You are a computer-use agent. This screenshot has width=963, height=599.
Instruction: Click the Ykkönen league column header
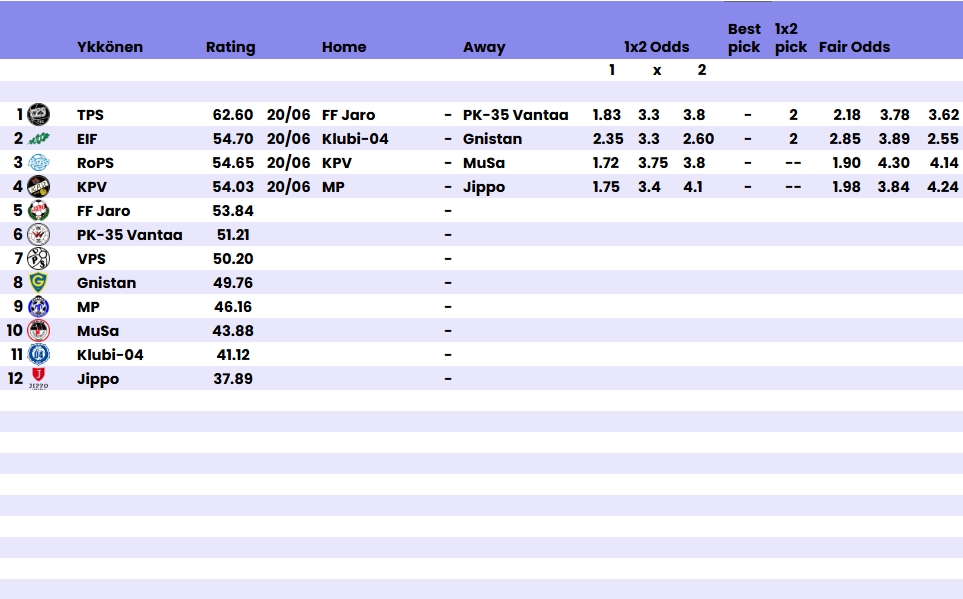click(110, 47)
